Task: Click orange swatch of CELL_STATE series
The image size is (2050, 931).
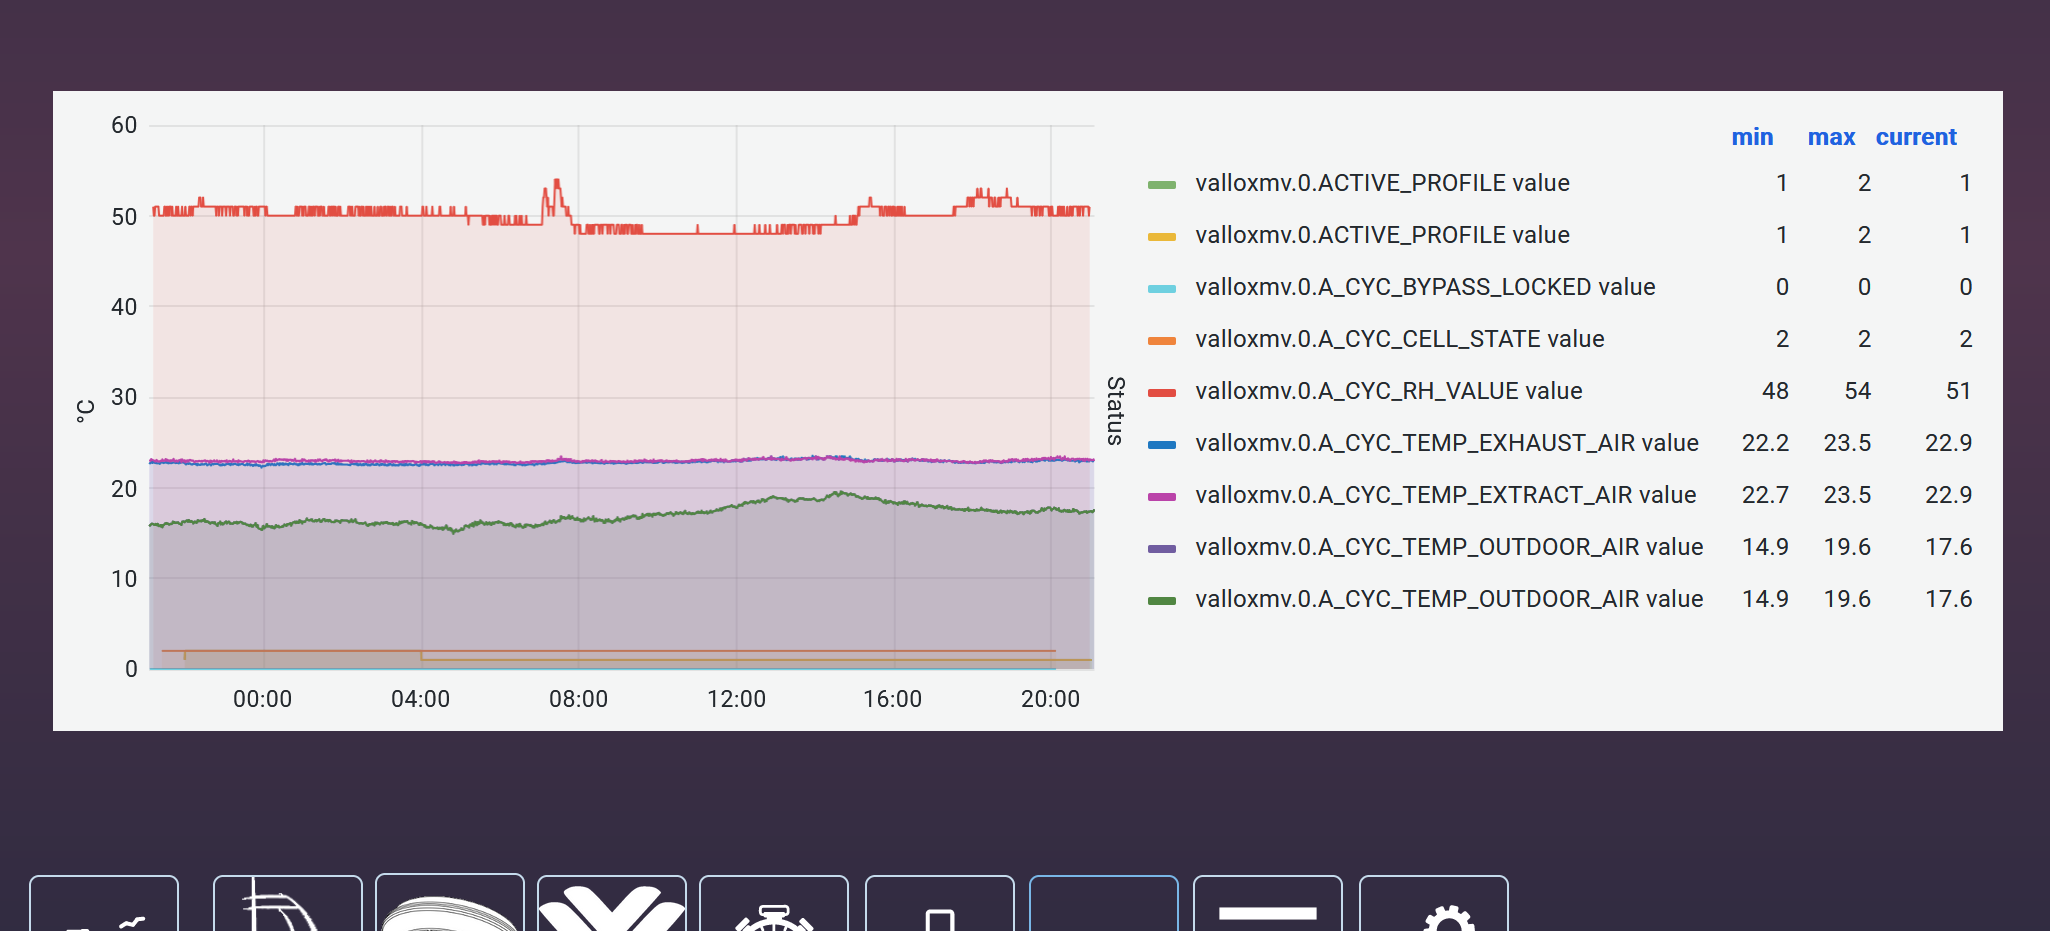Action: (1162, 340)
